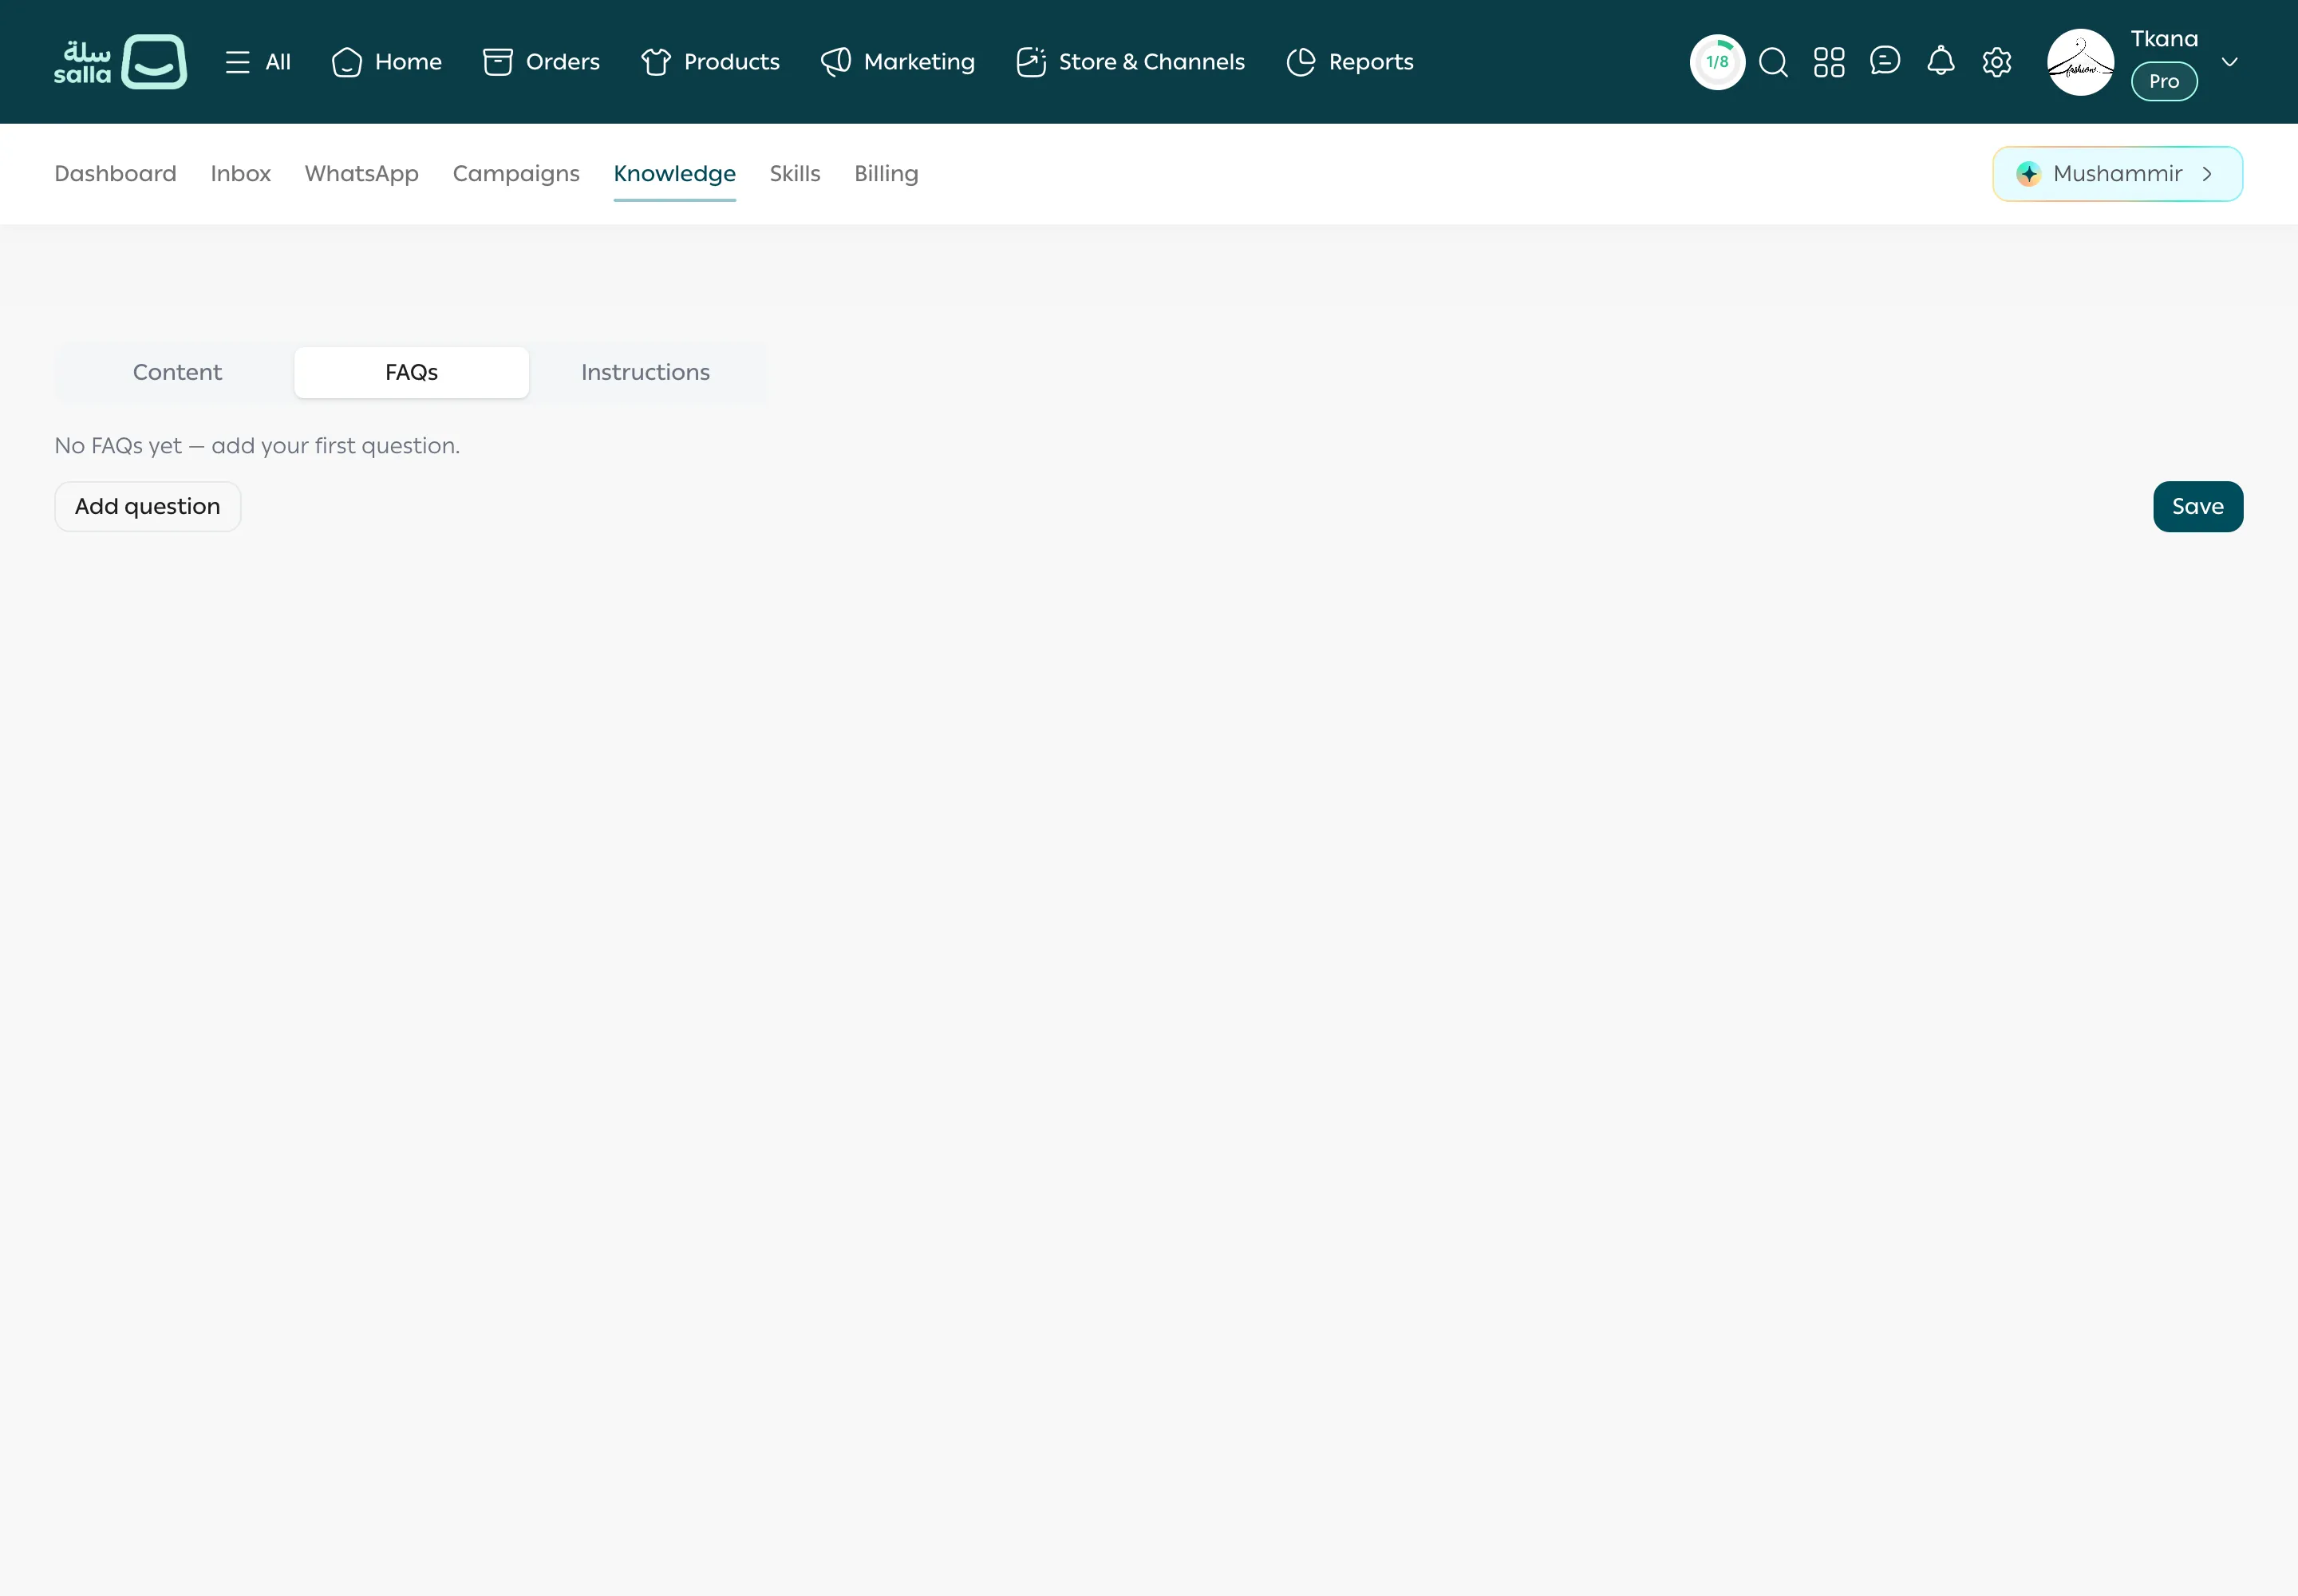Open Store & Channels

click(1130, 62)
